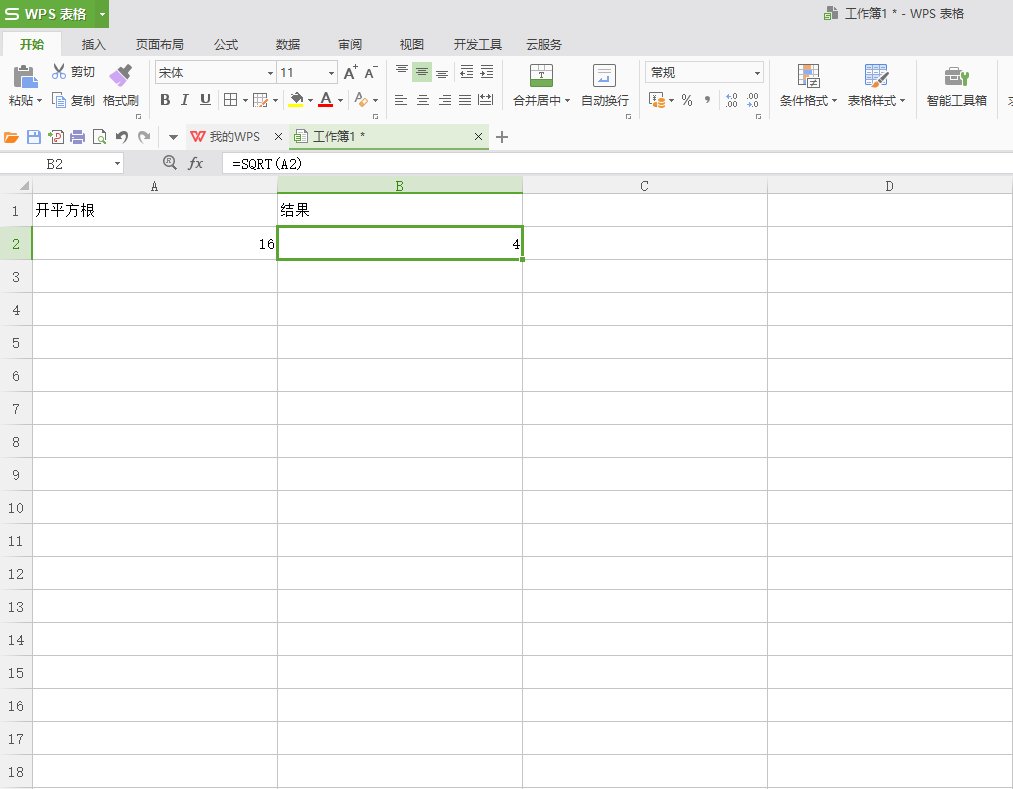Click the Insert Function fx icon
Screen dimensions: 1013x789
click(196, 163)
